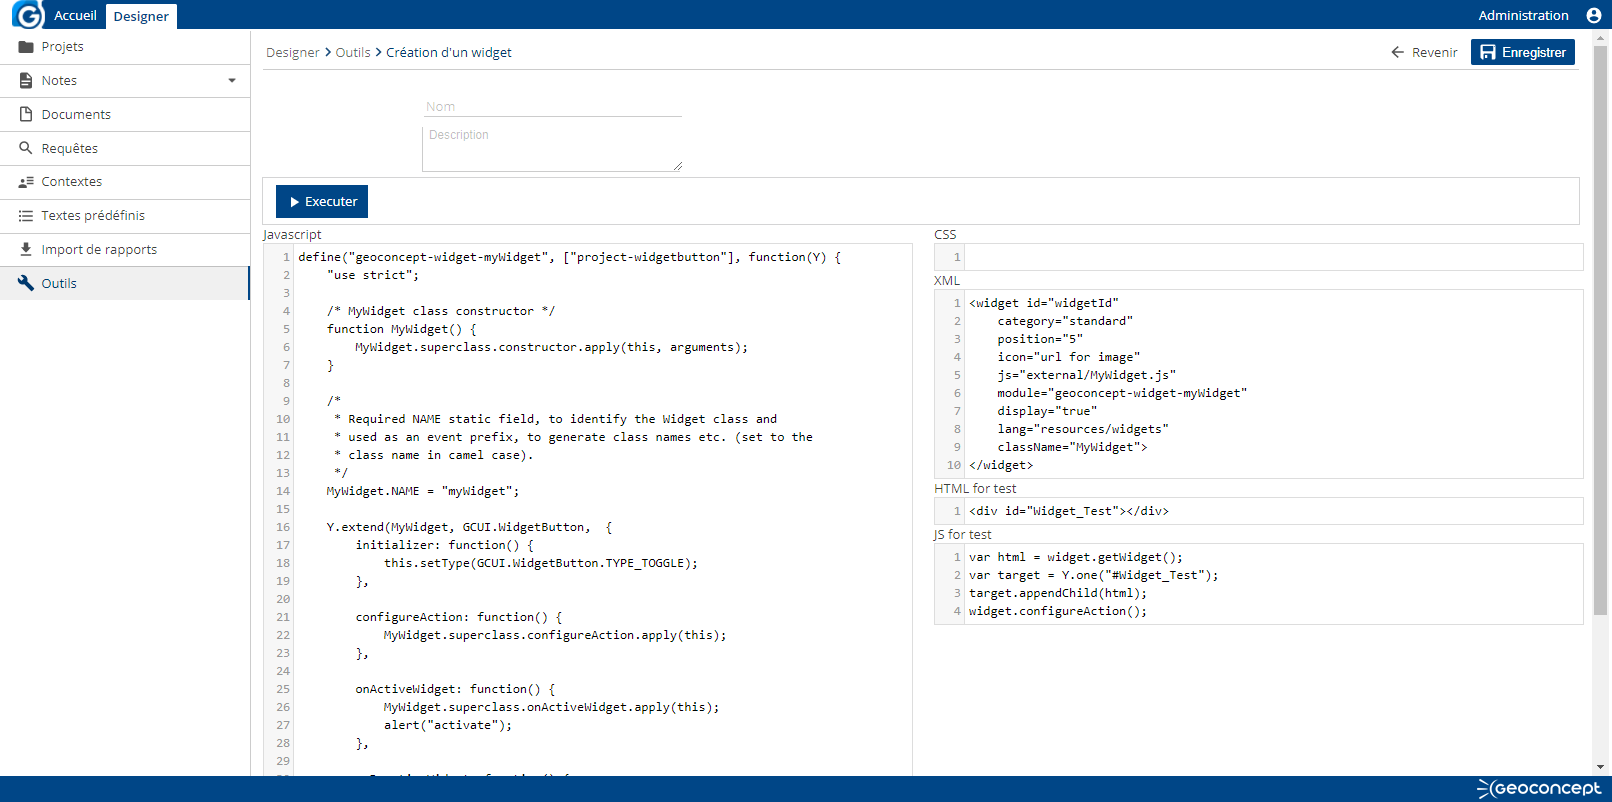Screen dimensions: 1612x802
Task: Click the XML widget id line
Action: pos(1044,303)
